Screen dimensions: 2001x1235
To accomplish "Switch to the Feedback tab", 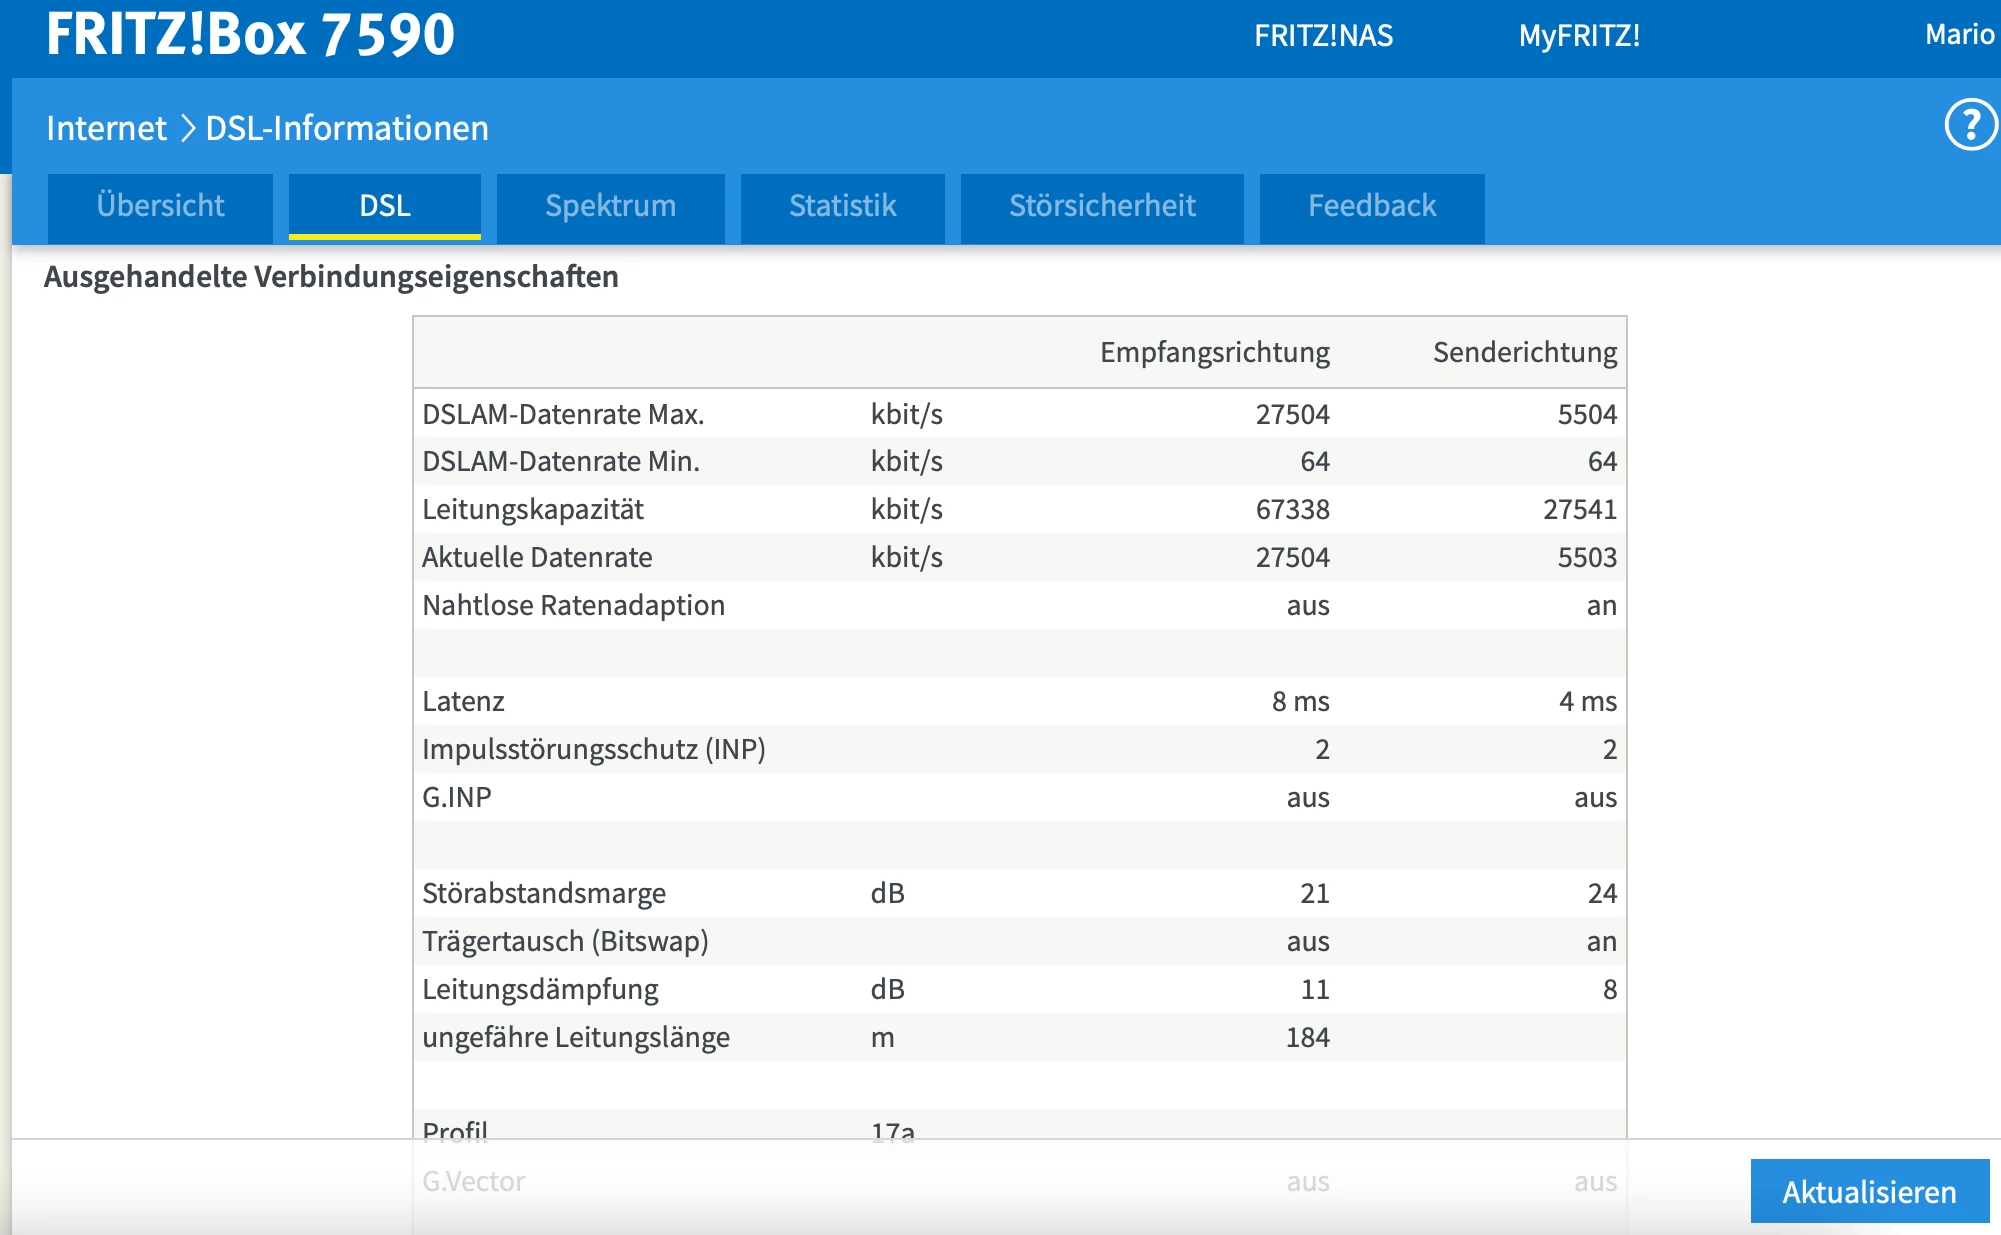I will point(1372,206).
